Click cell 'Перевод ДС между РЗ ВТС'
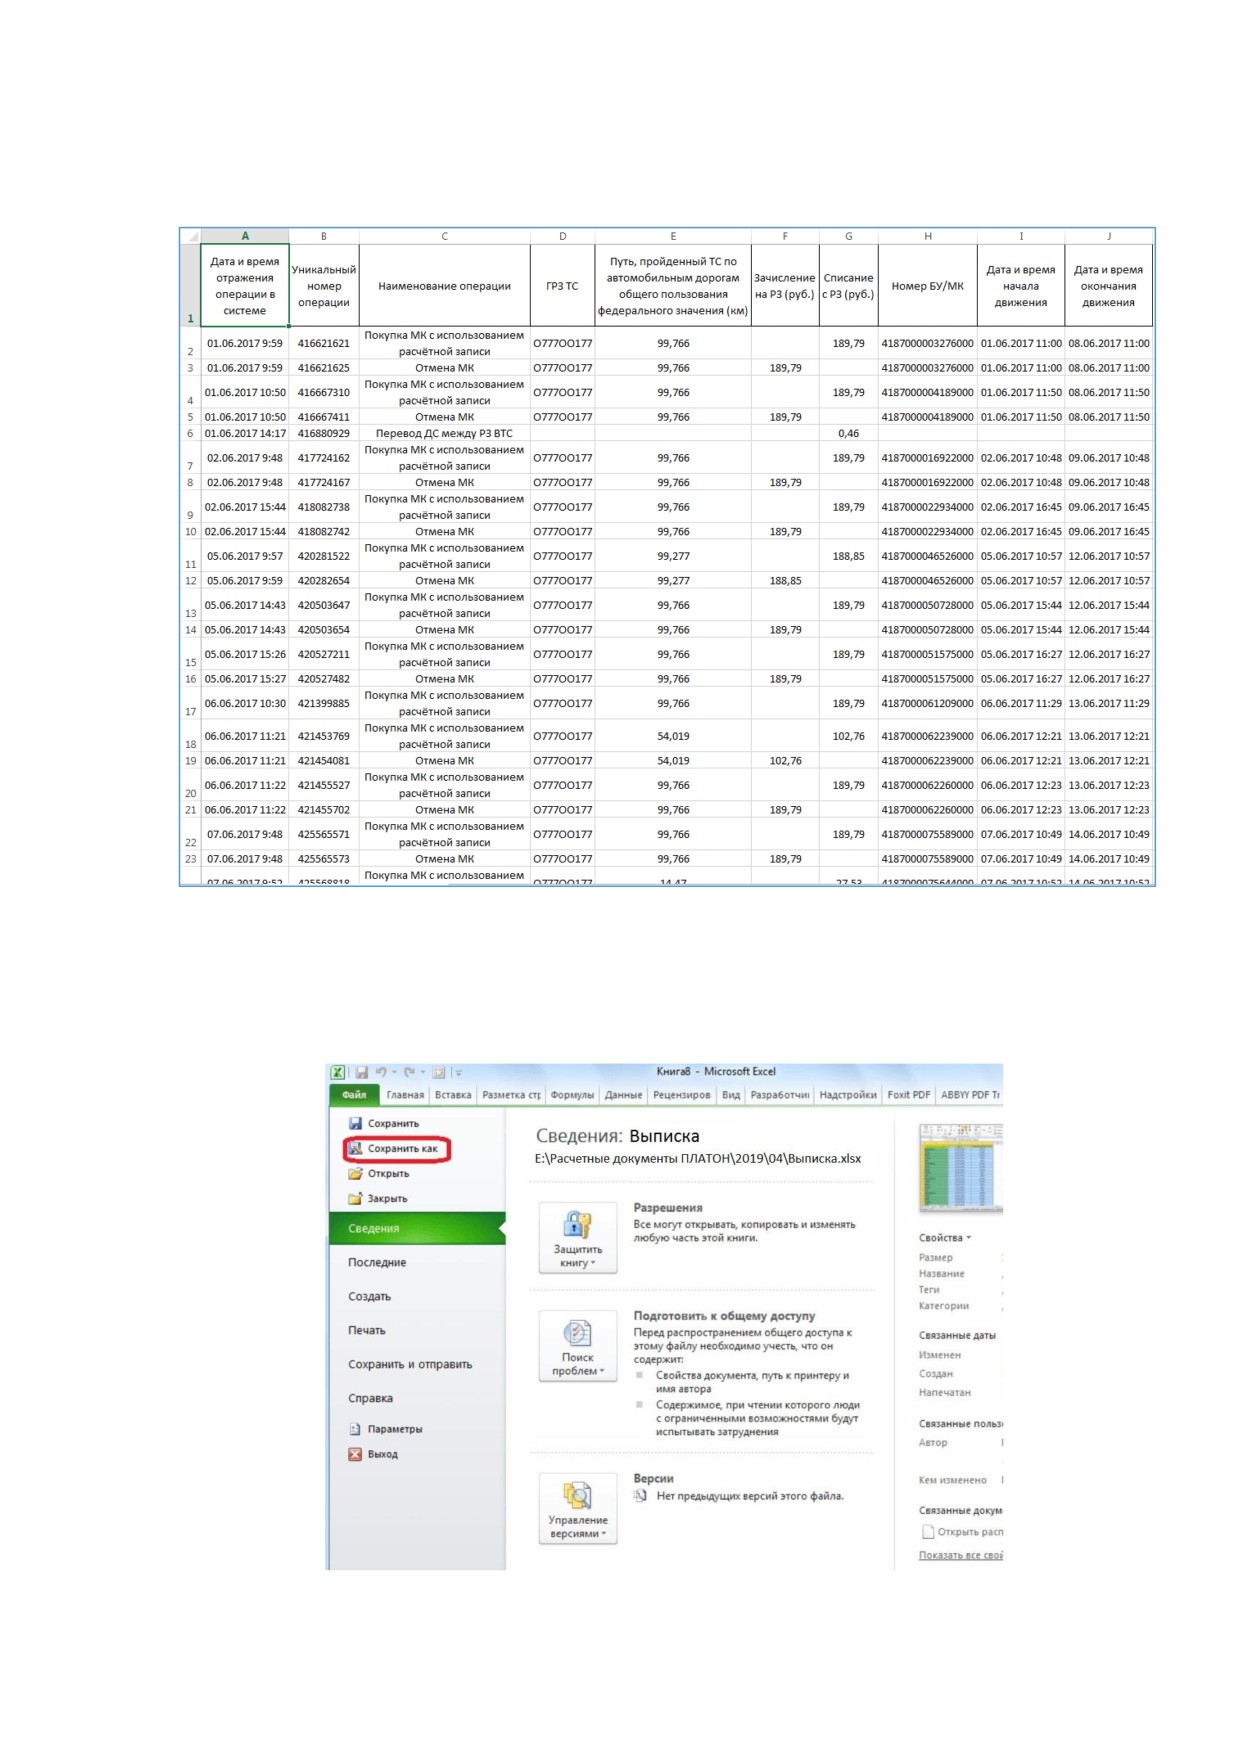The width and height of the screenshot is (1239, 1752). point(444,434)
